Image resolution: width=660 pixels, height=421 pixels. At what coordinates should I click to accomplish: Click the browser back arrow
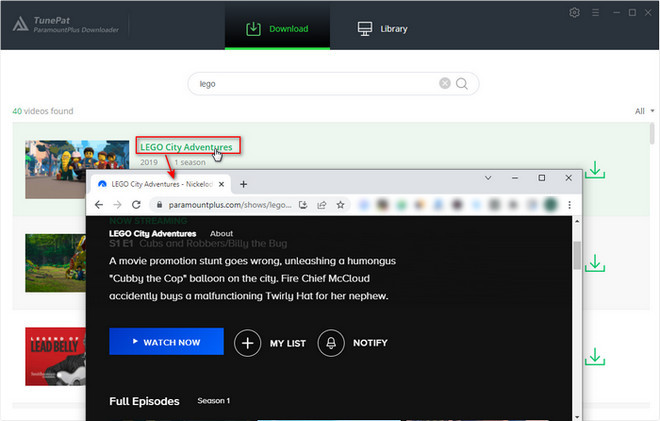coord(99,205)
